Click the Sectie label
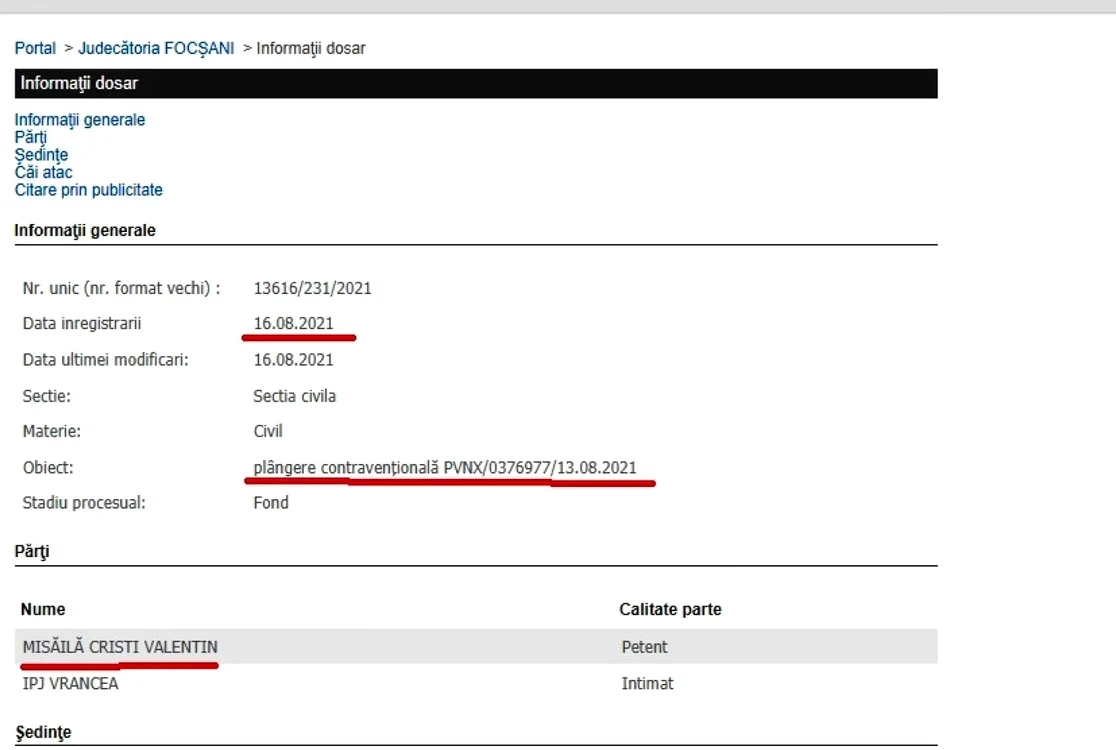This screenshot has width=1116, height=750. [x=47, y=396]
